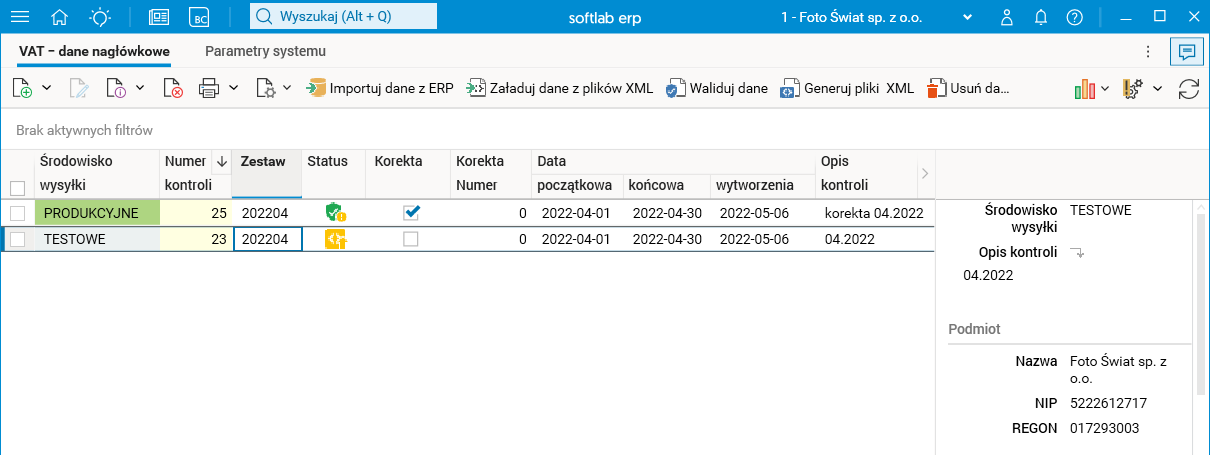Click the refresh icon in toolbar
Viewport: 1210px width, 455px height.
[1189, 89]
